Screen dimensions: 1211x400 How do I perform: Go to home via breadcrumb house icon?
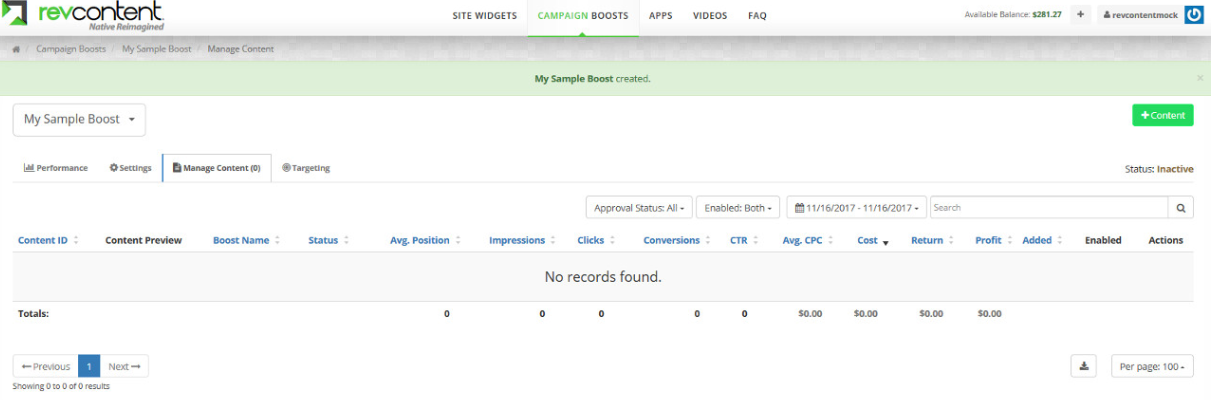click(x=17, y=49)
